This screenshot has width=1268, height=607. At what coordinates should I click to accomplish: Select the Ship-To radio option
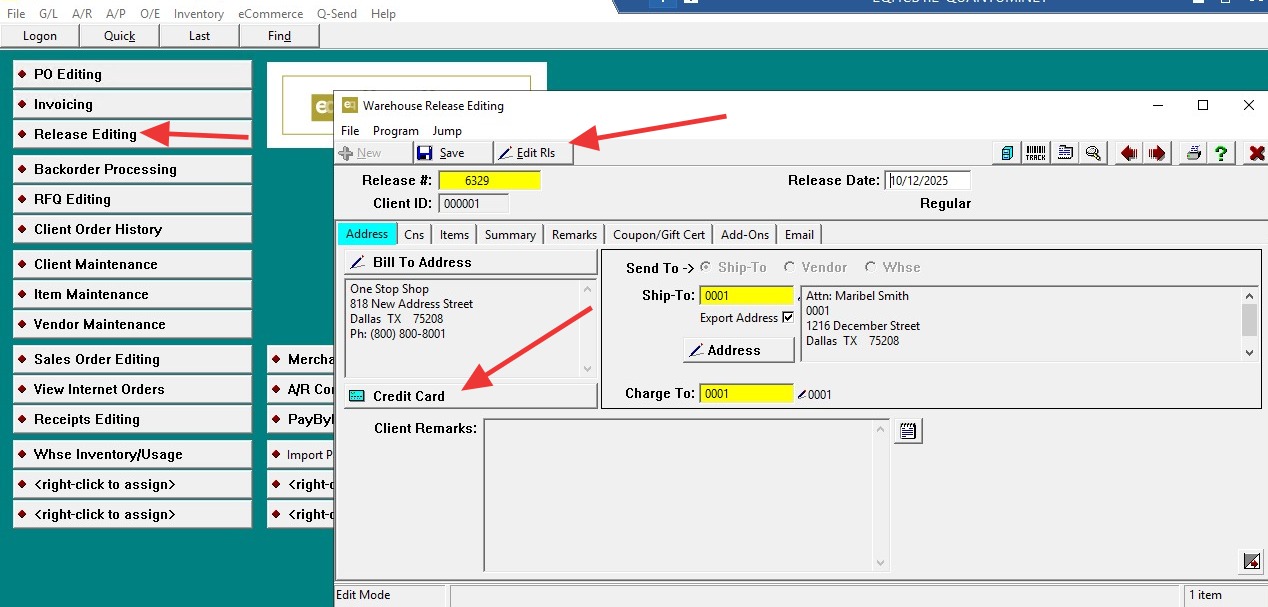pyautogui.click(x=706, y=267)
